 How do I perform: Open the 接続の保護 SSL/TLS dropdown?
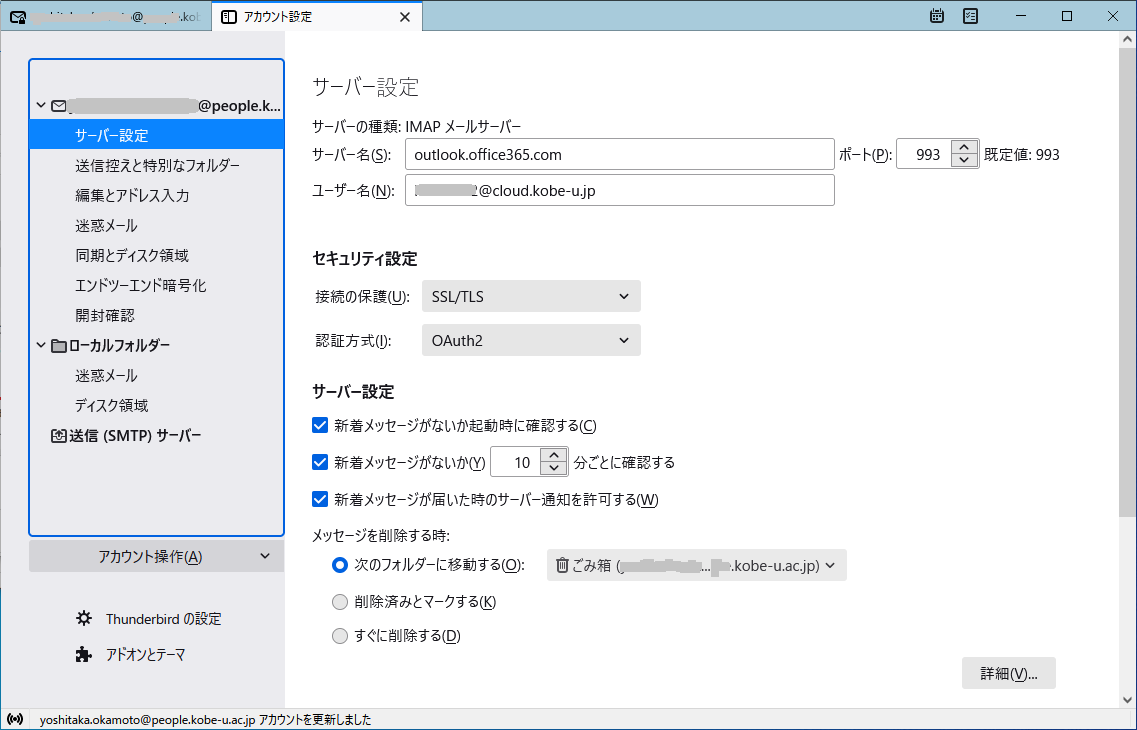[532, 296]
